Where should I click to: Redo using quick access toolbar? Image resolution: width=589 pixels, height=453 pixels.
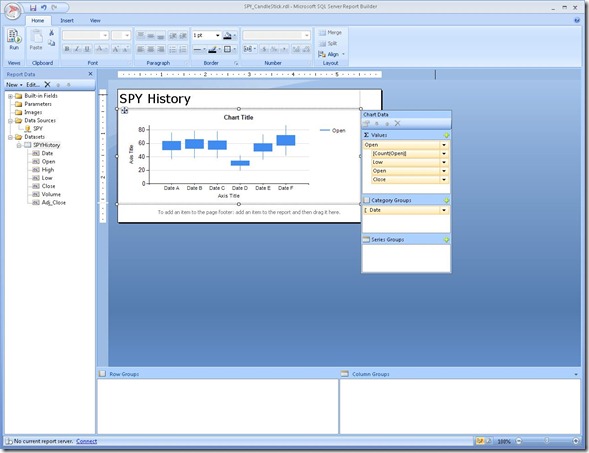55,8
